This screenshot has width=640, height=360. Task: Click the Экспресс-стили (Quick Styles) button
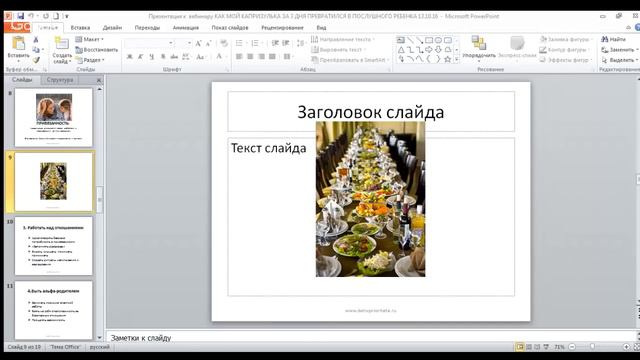(517, 47)
